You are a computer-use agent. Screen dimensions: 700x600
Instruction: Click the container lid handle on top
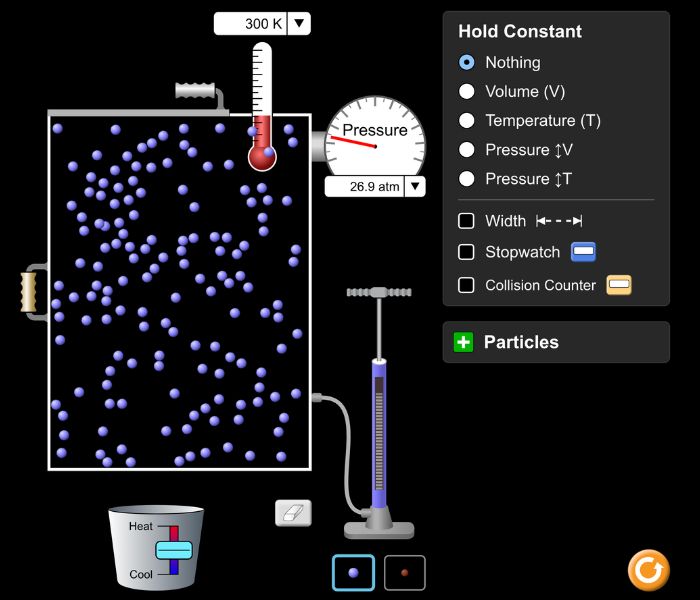point(196,91)
